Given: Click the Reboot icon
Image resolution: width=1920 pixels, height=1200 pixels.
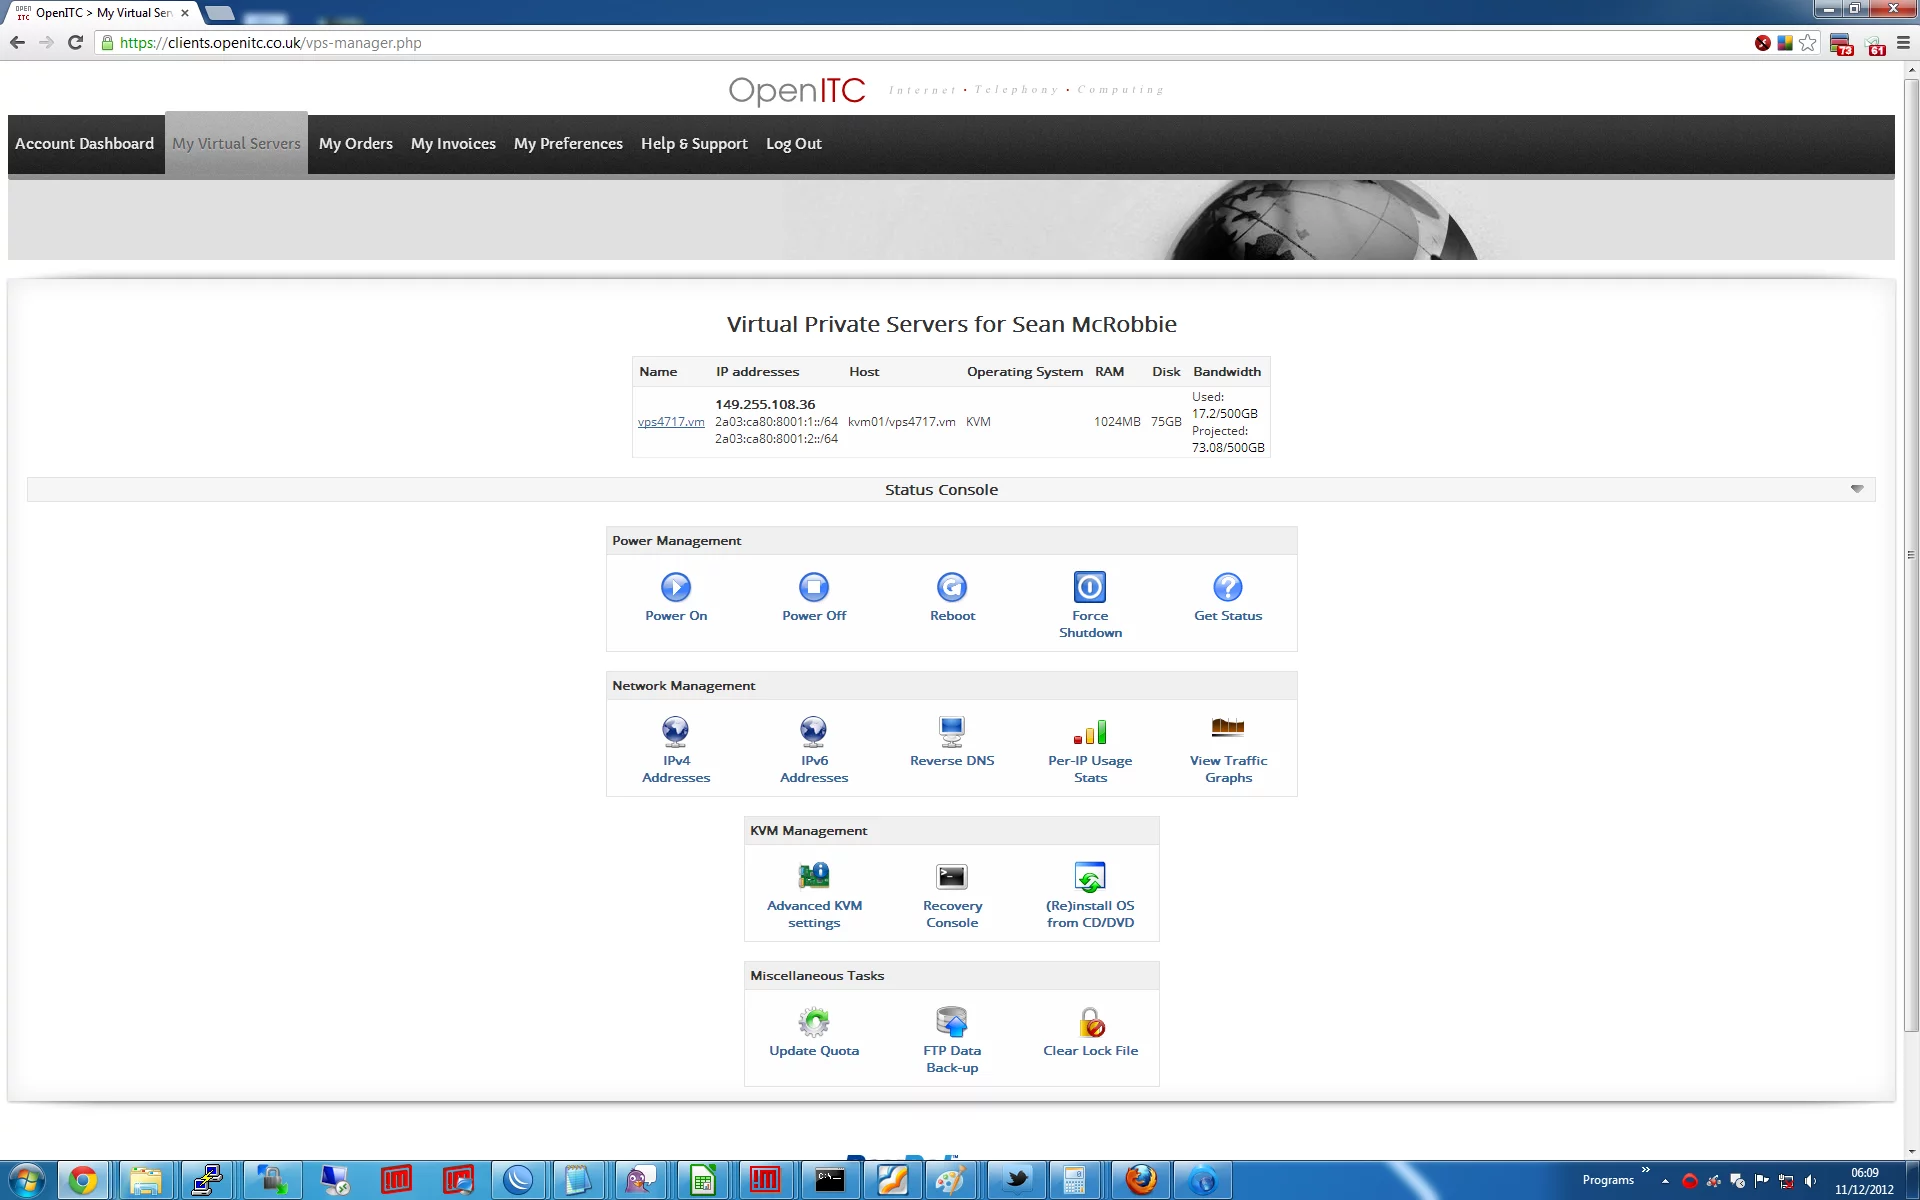Looking at the screenshot, I should coord(952,587).
